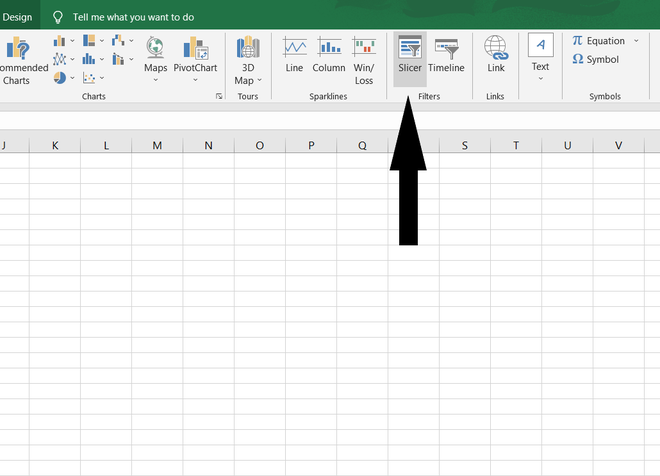Click the PivotChart icon

(x=195, y=48)
